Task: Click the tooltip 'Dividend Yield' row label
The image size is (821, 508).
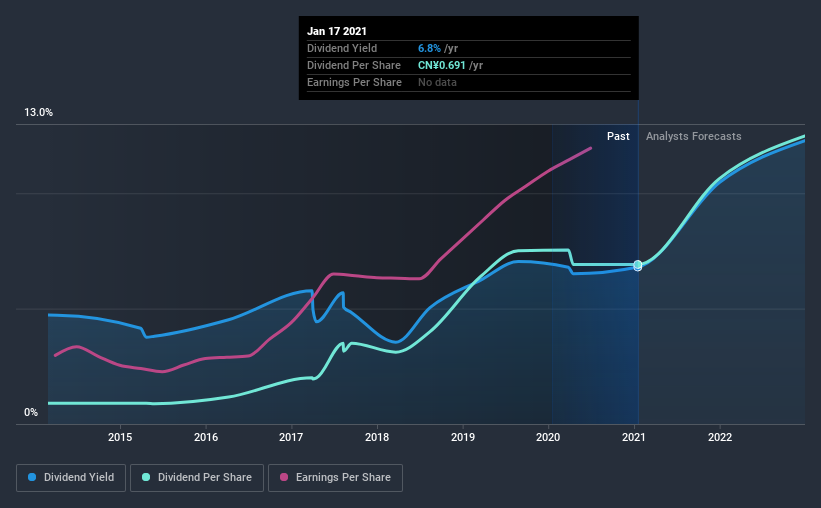Action: (x=342, y=48)
